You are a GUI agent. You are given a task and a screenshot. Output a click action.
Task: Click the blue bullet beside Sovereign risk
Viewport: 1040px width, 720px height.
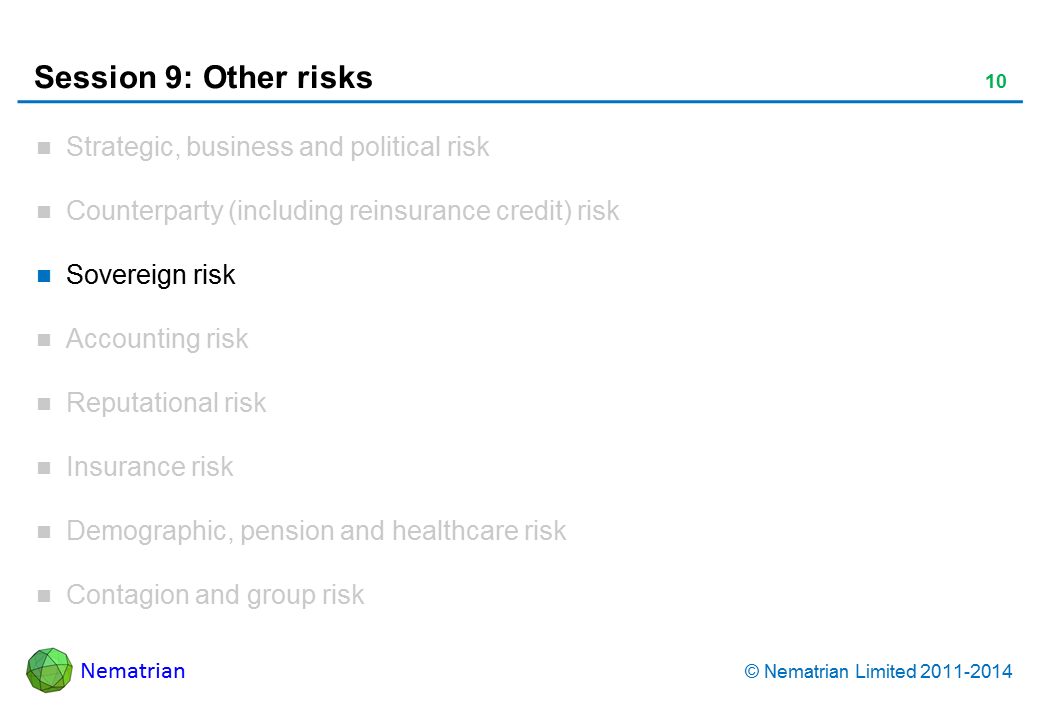tap(44, 276)
